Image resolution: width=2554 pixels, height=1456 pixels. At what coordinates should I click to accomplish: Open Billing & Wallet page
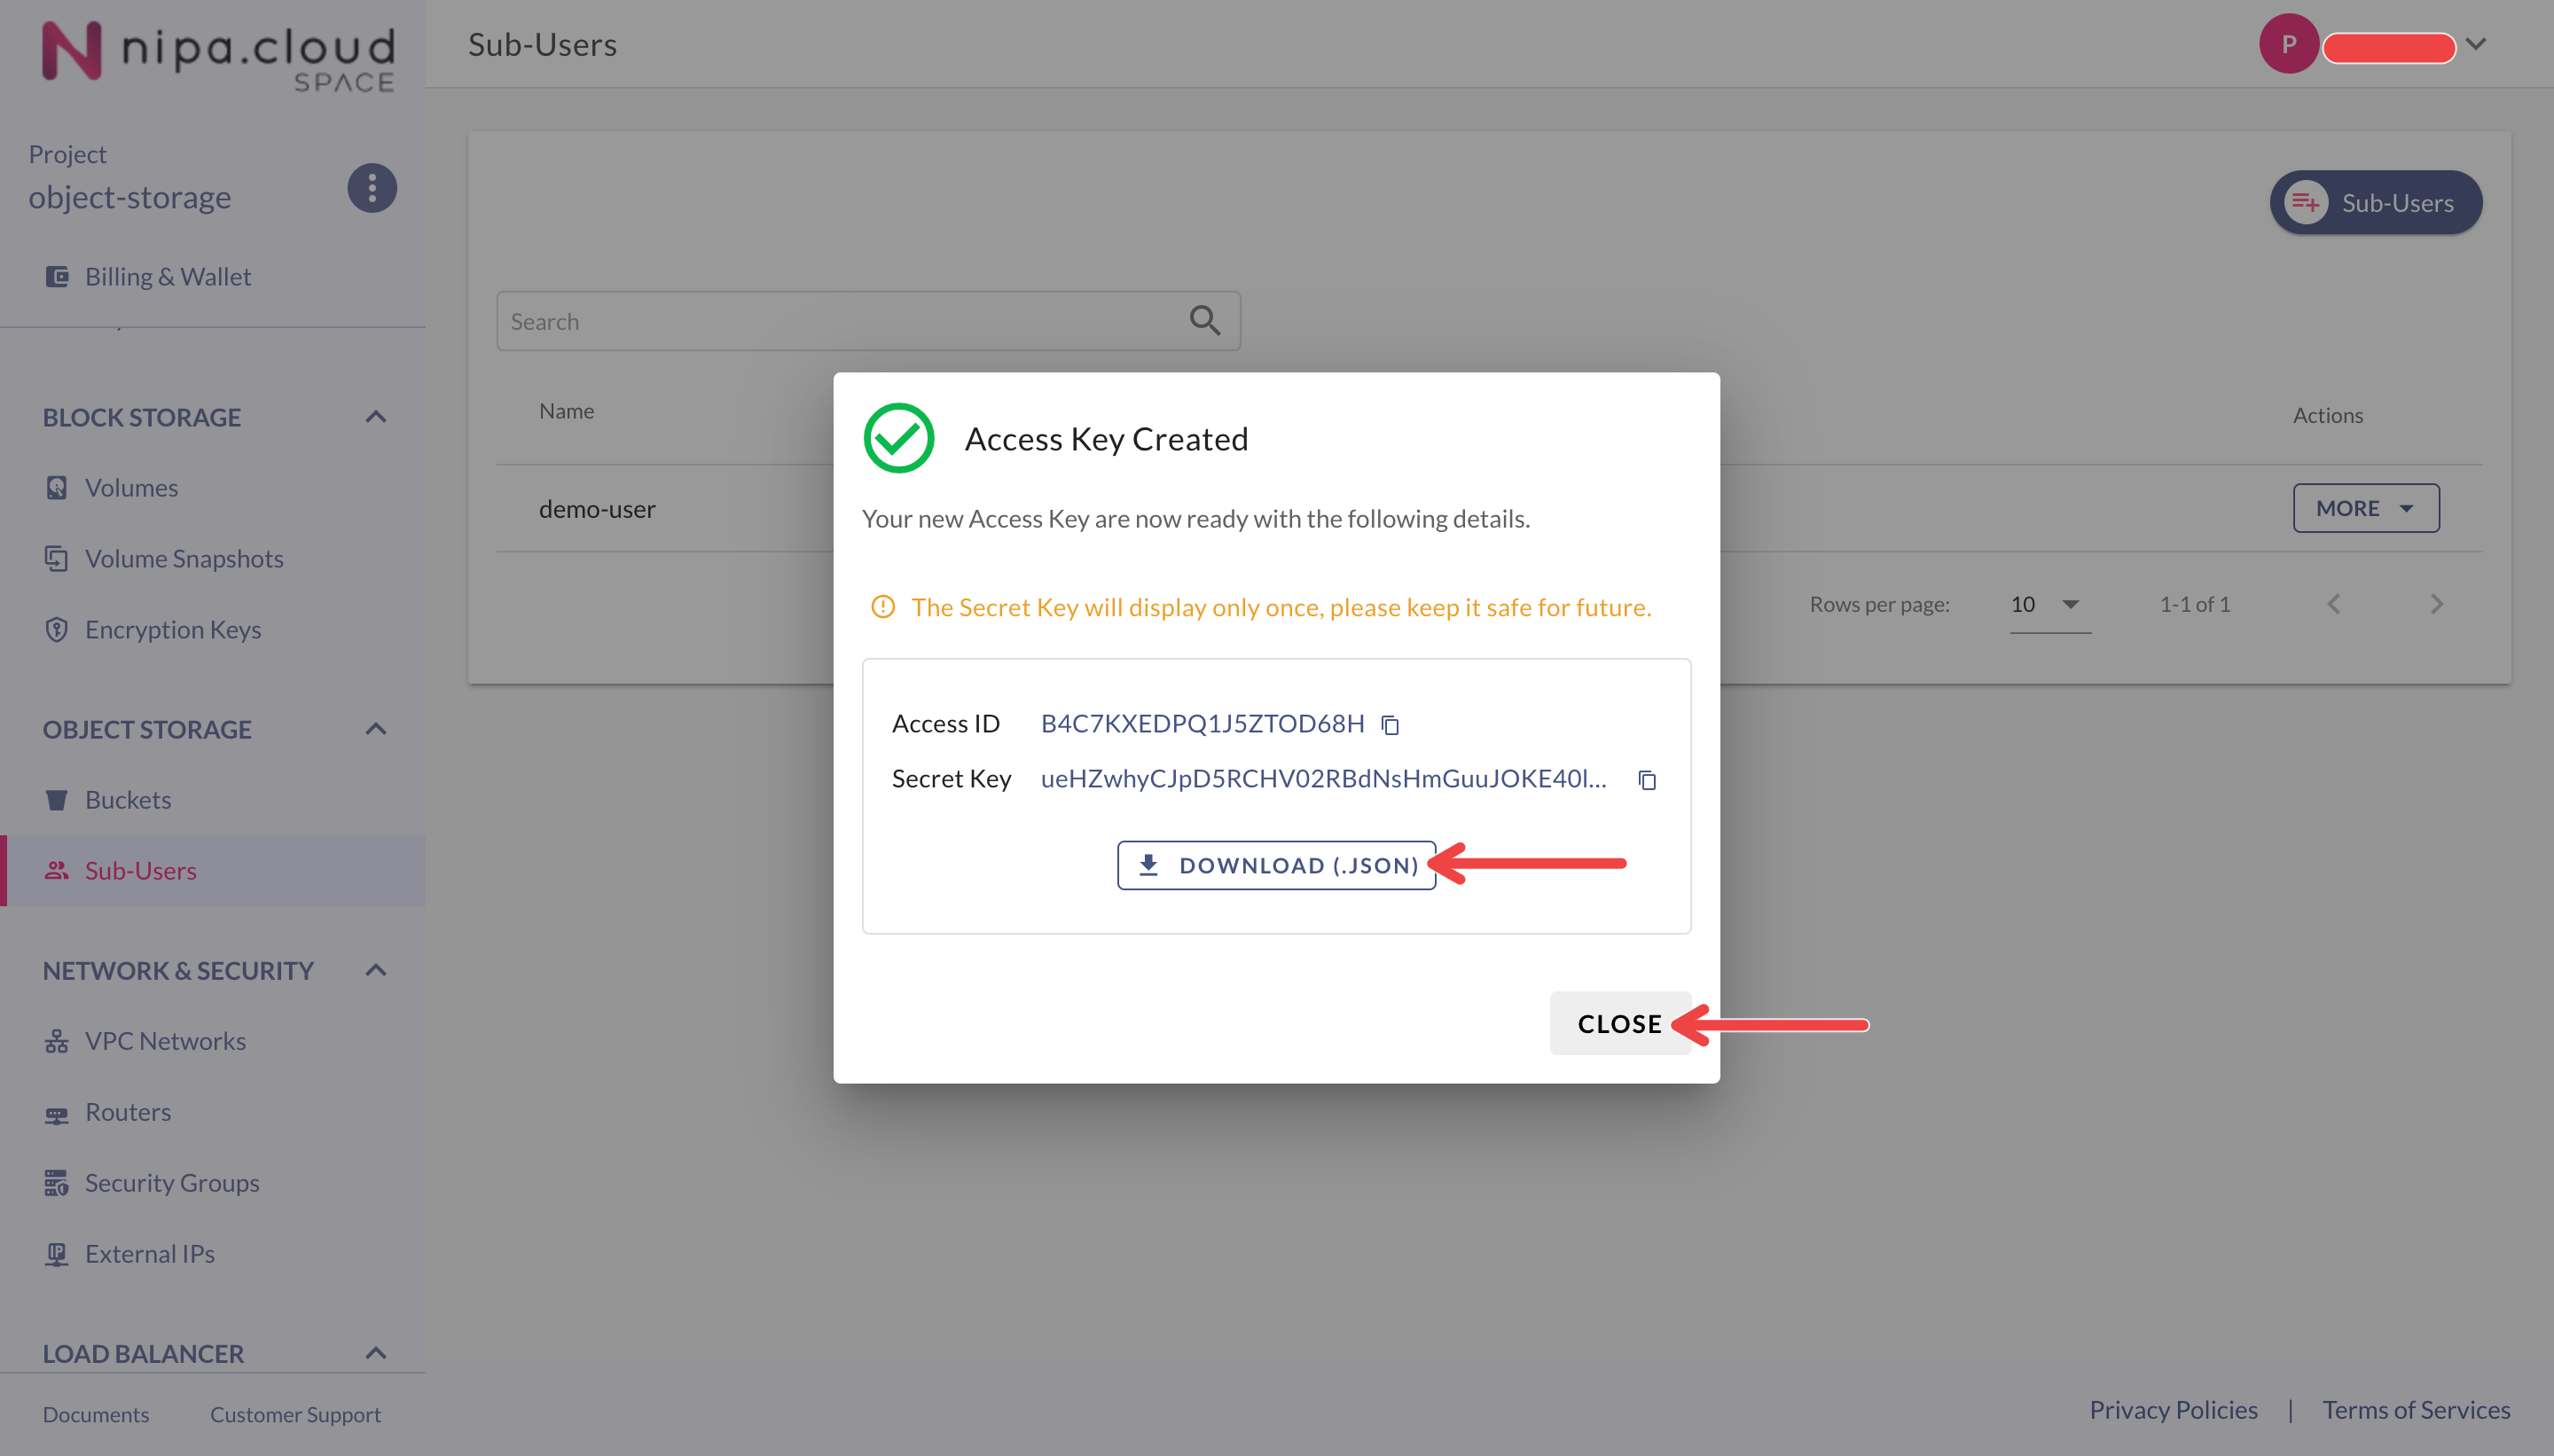pyautogui.click(x=167, y=277)
